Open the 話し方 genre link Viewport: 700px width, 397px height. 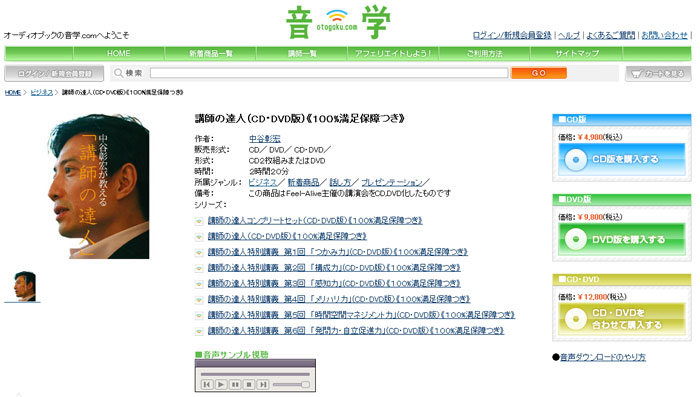click(x=340, y=182)
